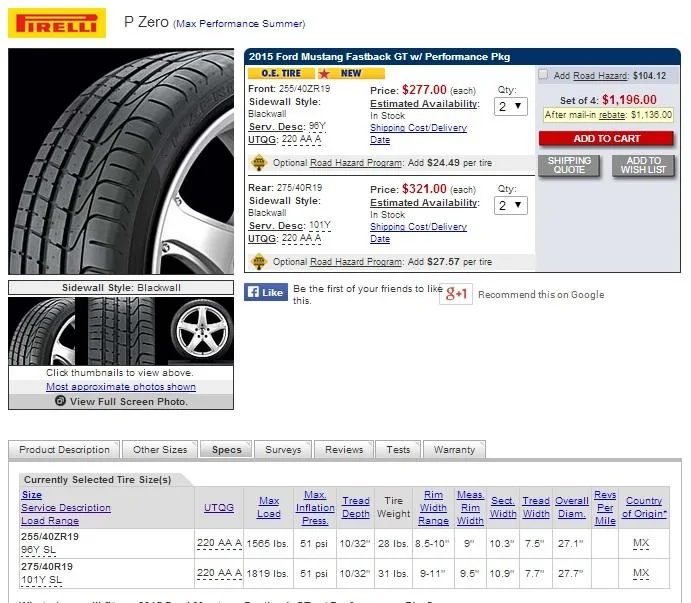
Task: Click front tire Serv. Desc link
Action: coord(276,127)
